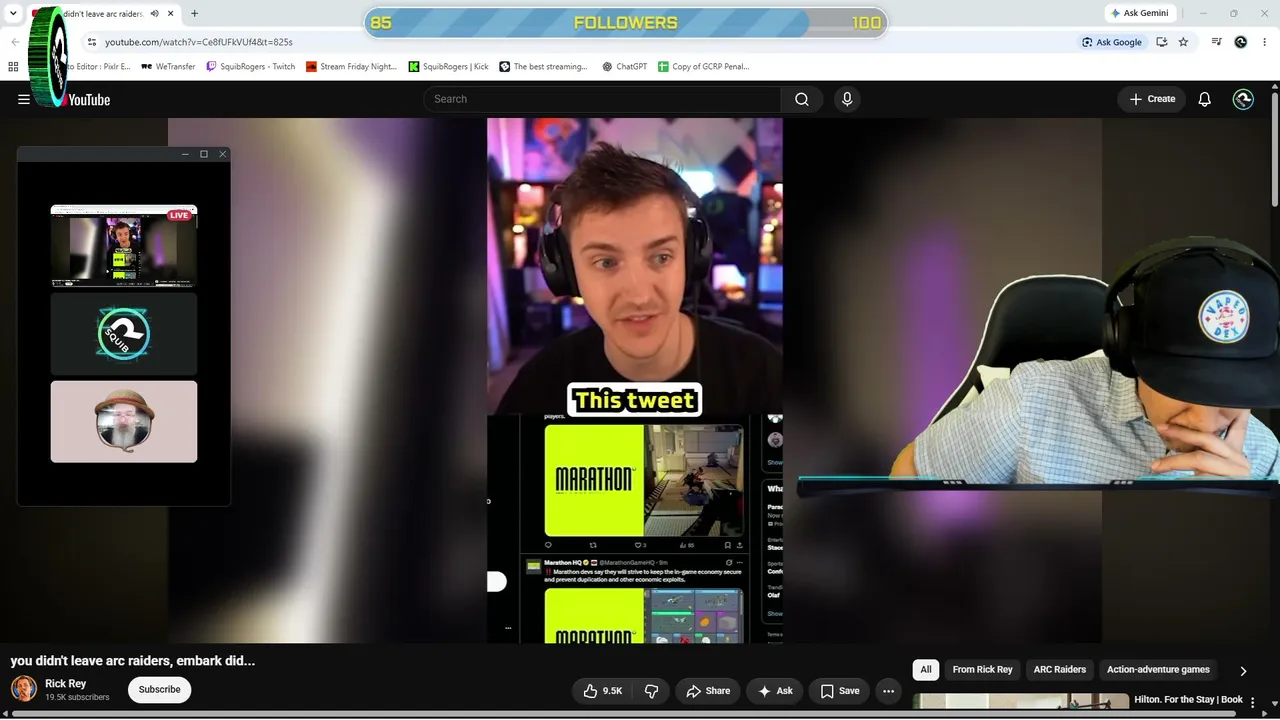
Task: Select the All filter chip
Action: pos(926,670)
